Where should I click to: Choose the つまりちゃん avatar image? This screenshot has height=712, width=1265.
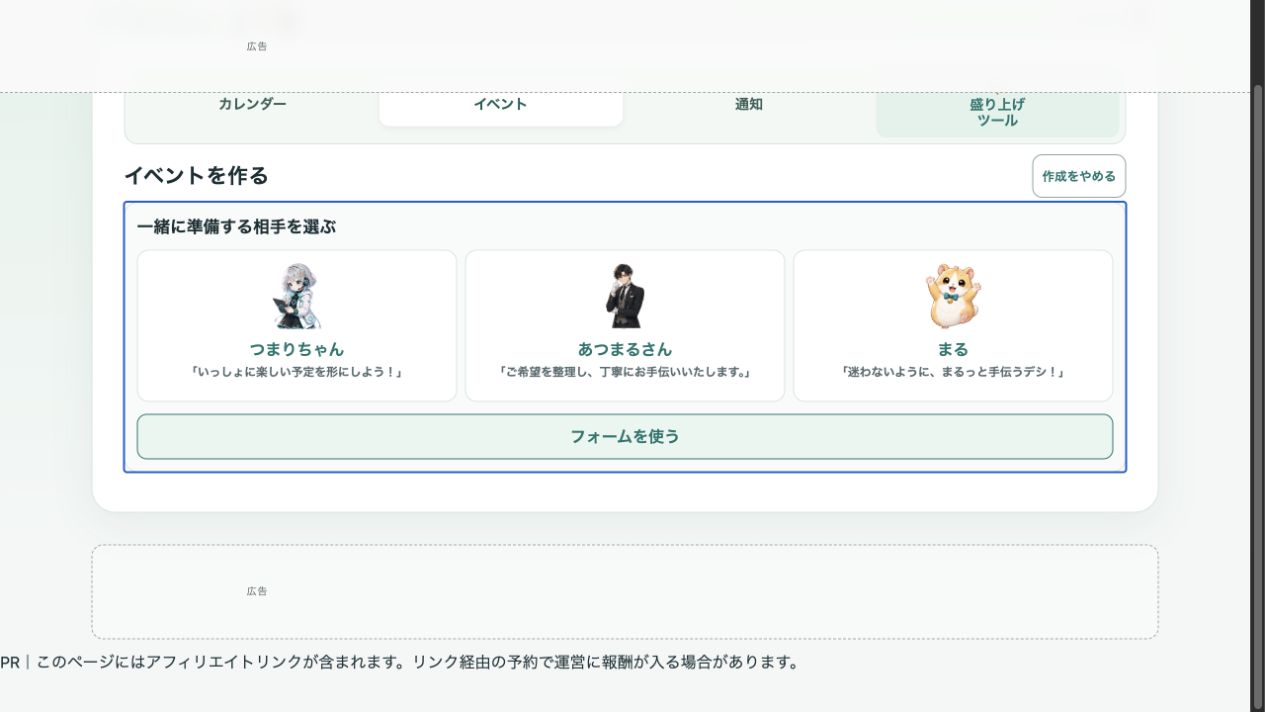[x=297, y=296]
